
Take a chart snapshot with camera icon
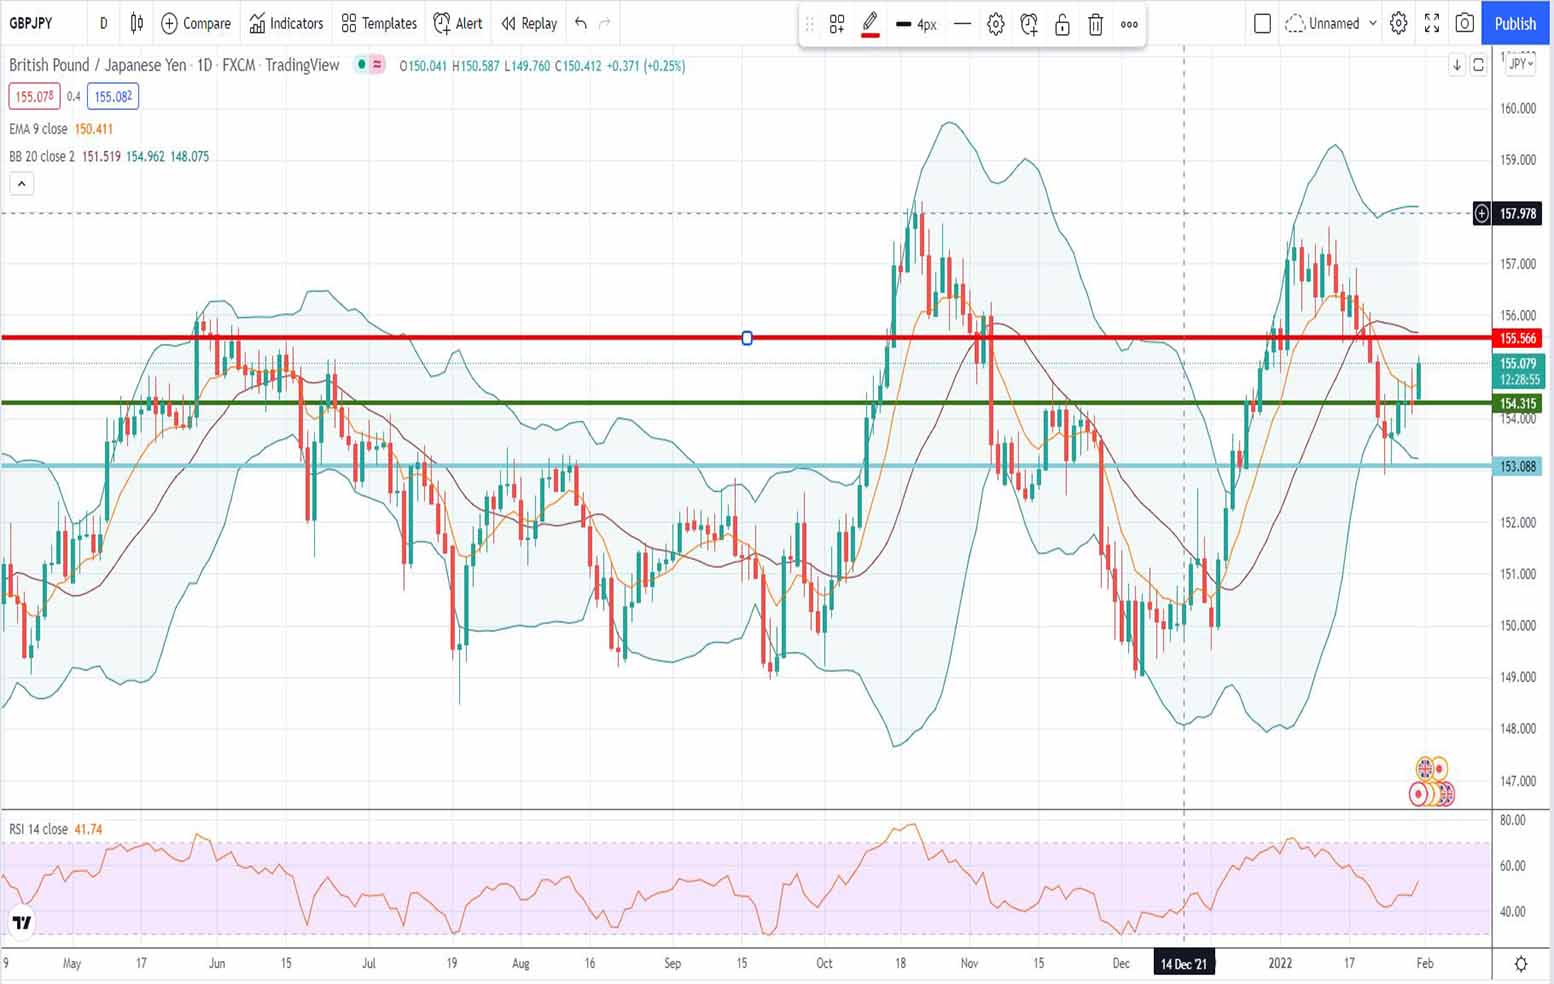(x=1465, y=23)
